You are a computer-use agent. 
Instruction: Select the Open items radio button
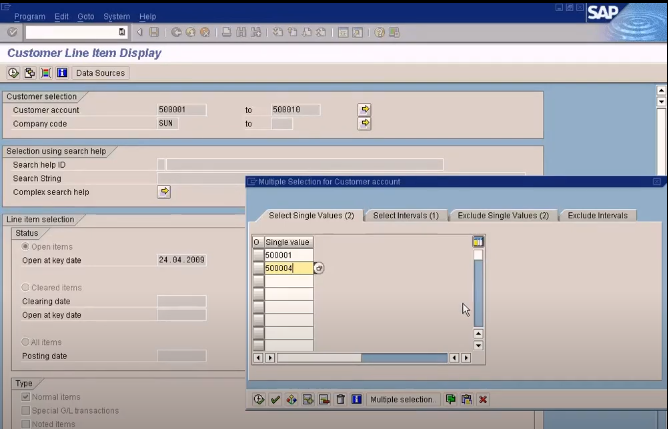25,246
